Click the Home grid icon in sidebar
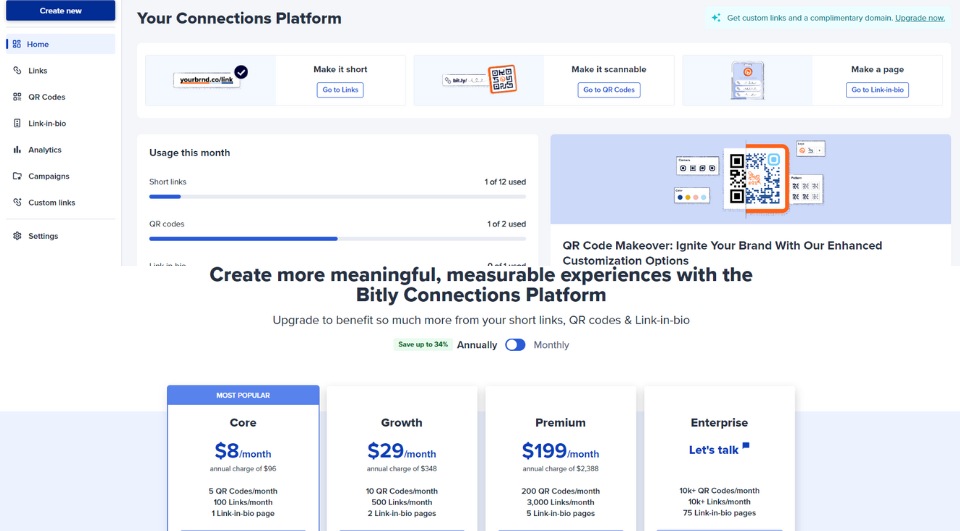This screenshot has width=960, height=531. click(17, 44)
